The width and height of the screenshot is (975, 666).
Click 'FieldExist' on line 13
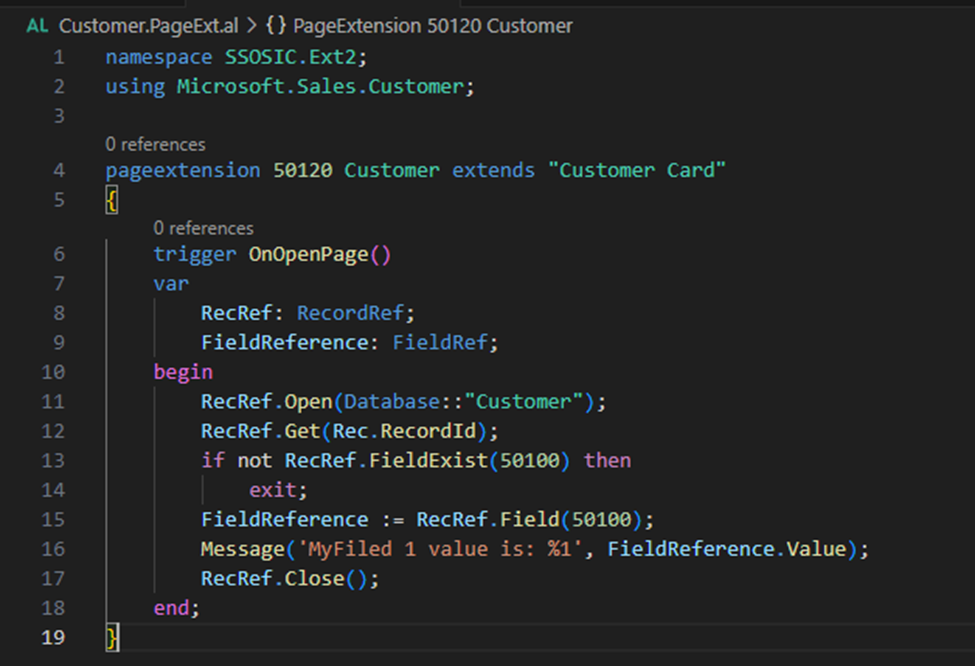(x=428, y=461)
